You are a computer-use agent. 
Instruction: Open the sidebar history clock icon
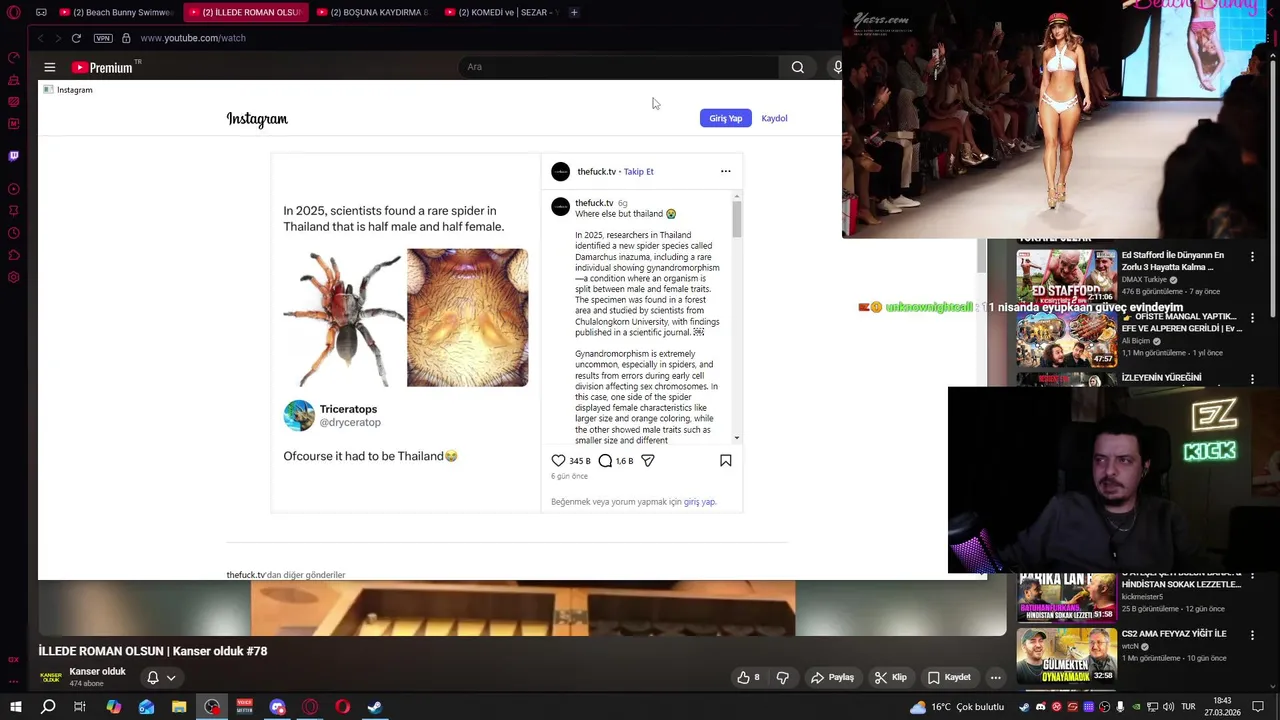pyautogui.click(x=14, y=233)
